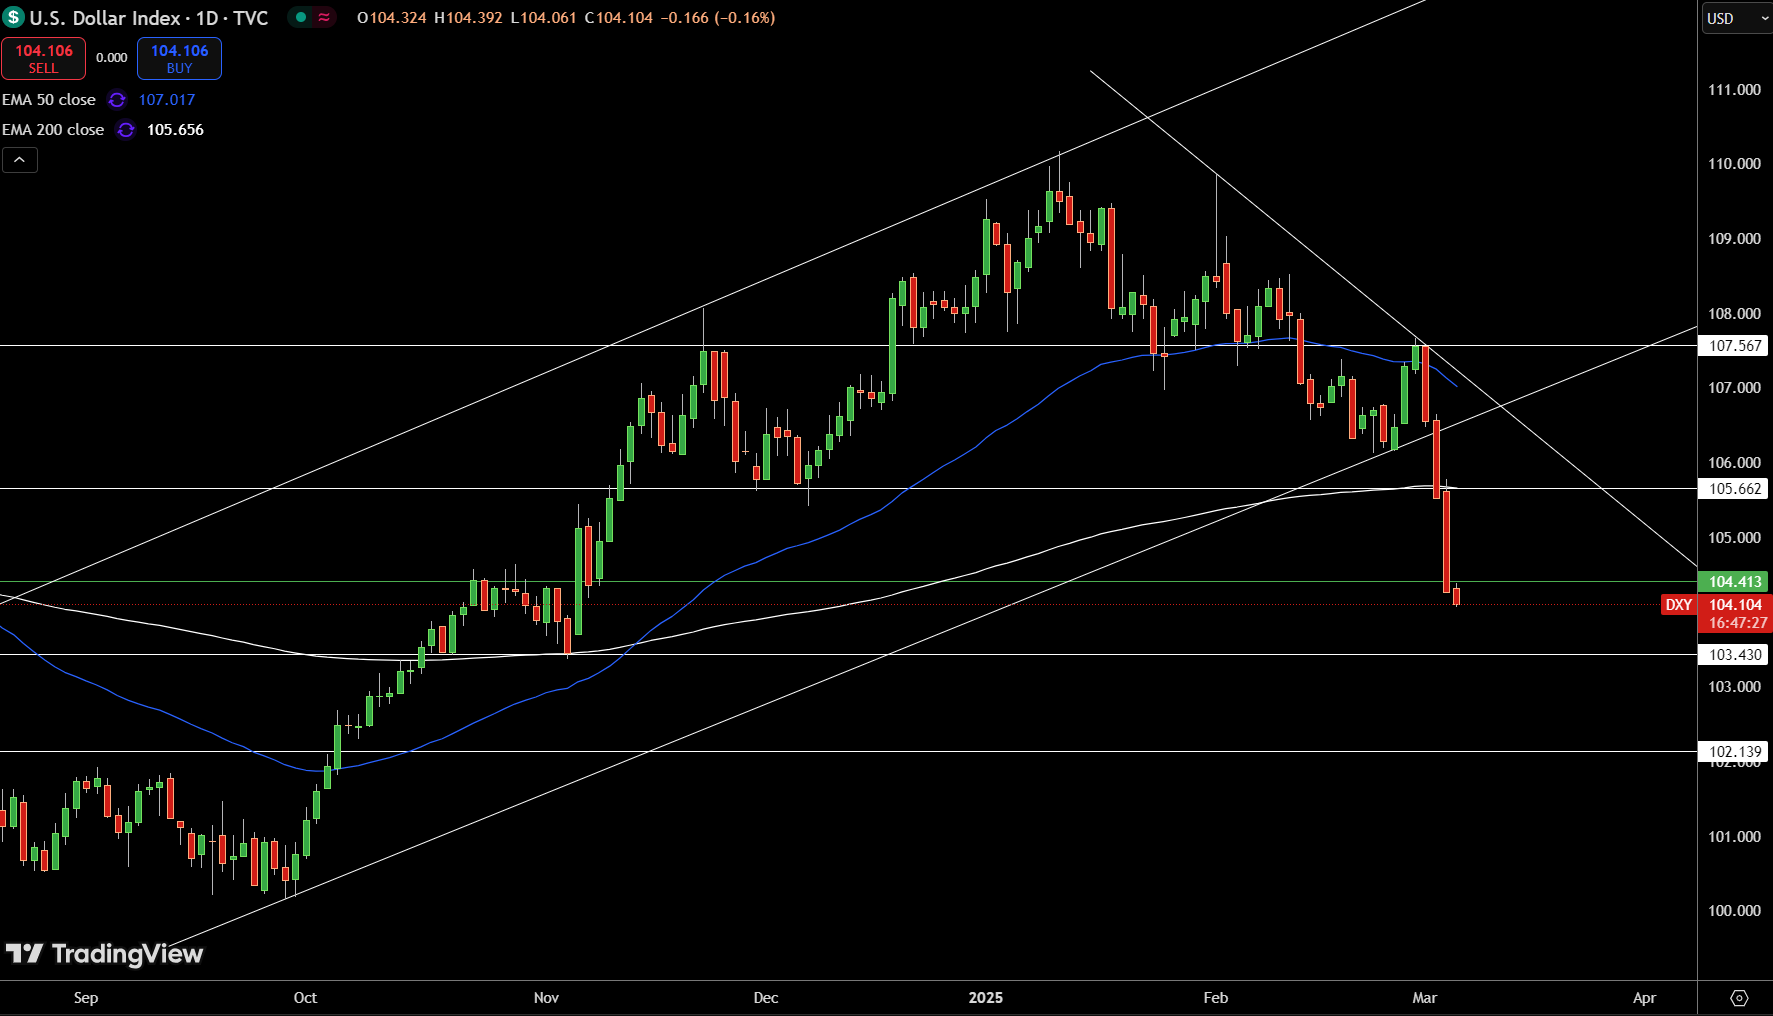Viewport: 1773px width, 1016px height.
Task: Click EMA 50 value 107.017
Action: pos(167,100)
